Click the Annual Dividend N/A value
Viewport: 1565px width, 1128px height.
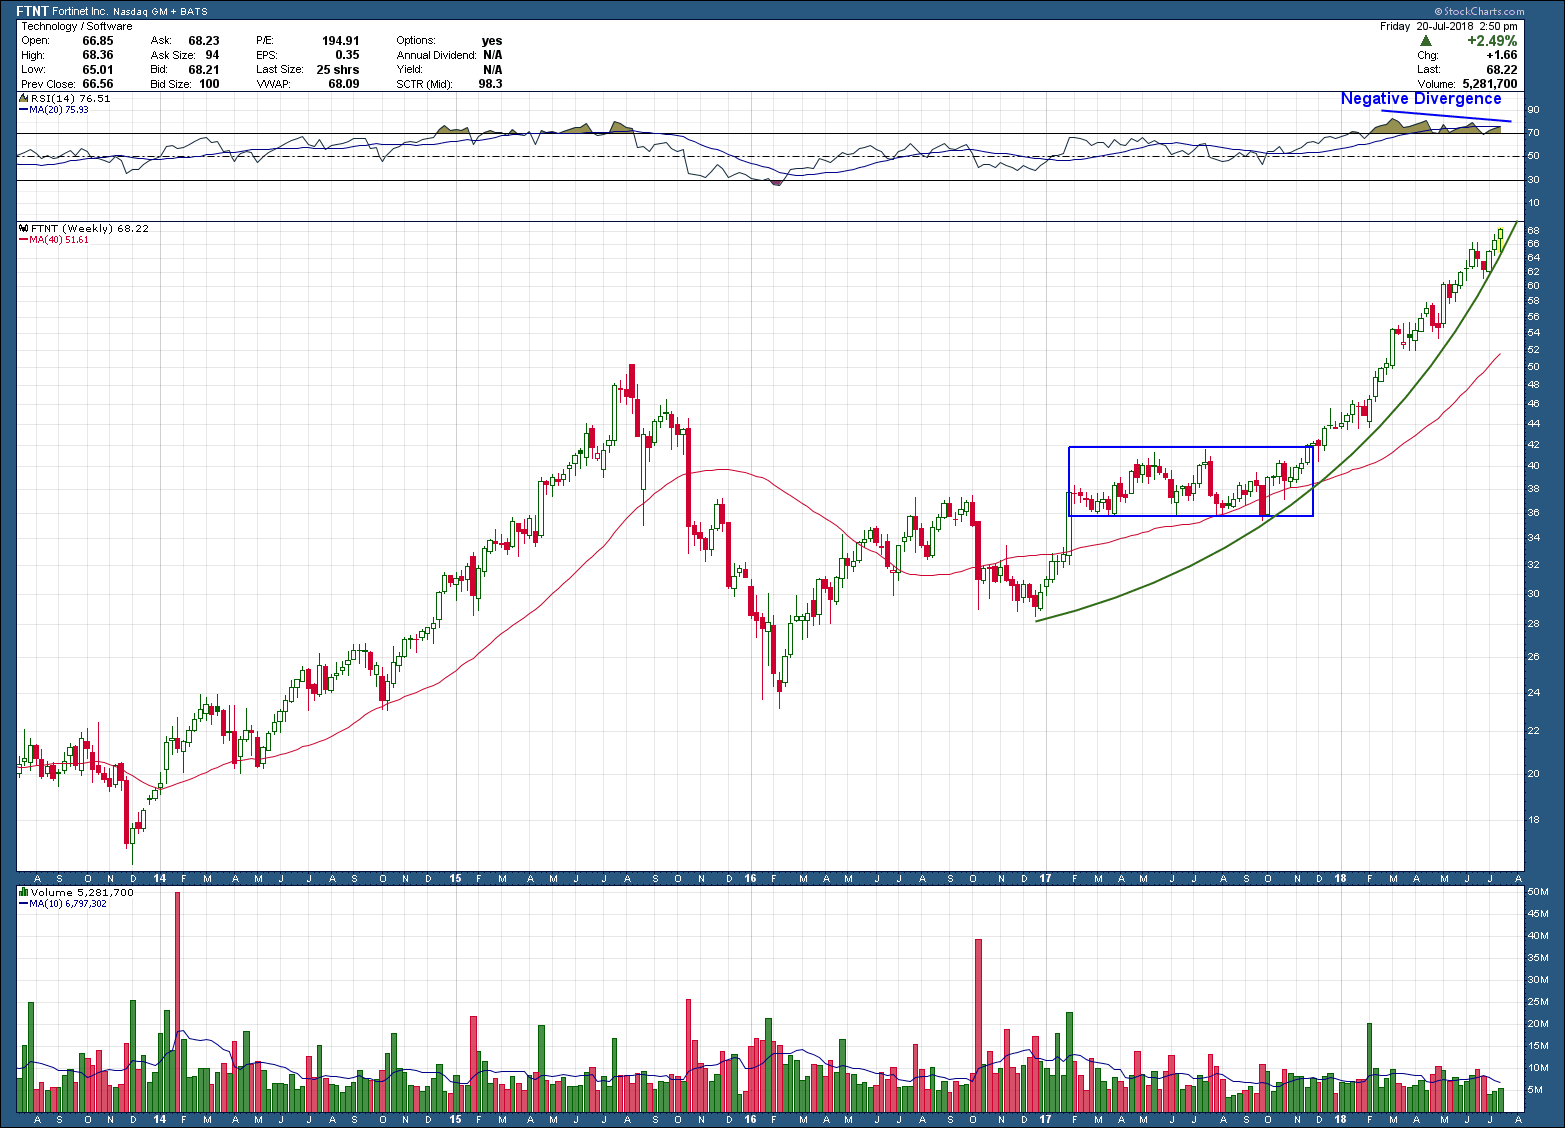point(493,55)
